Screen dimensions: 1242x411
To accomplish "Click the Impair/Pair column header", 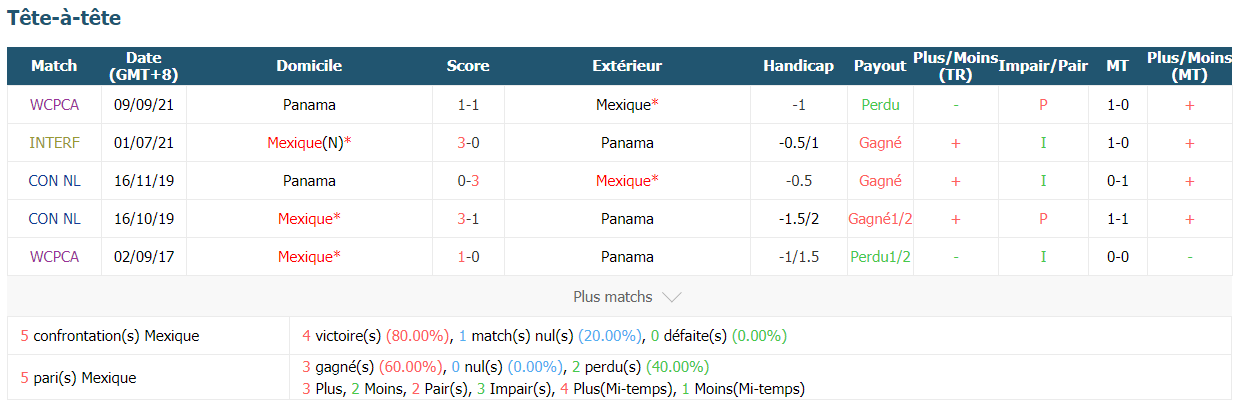I will 1043,66.
